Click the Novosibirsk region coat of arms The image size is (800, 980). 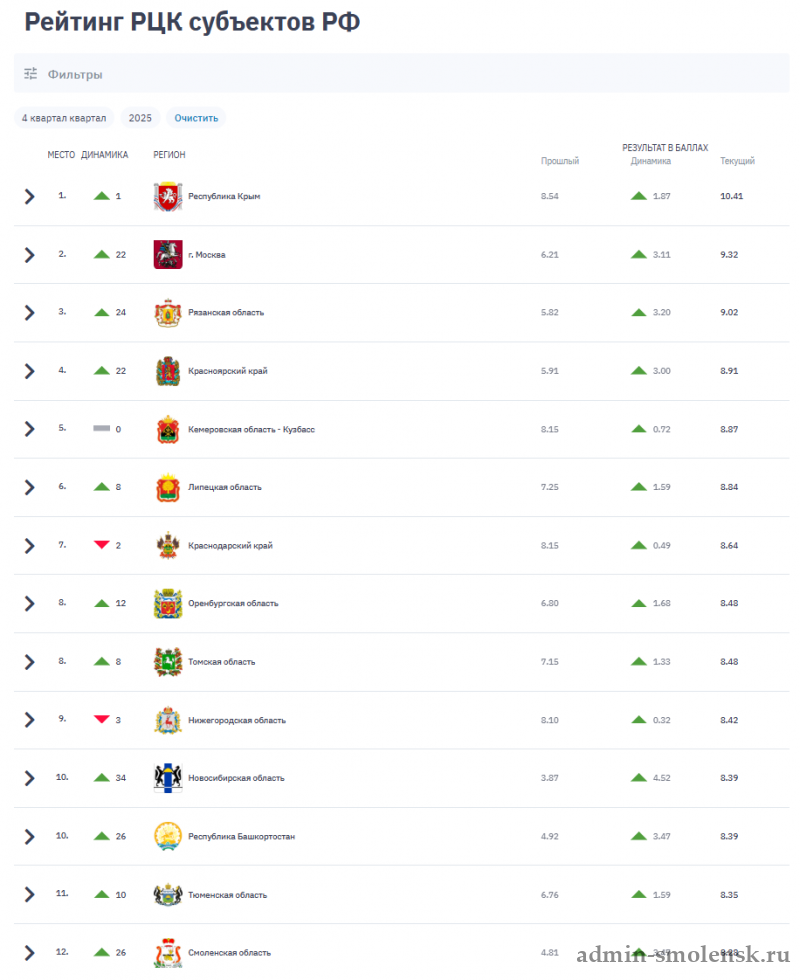[168, 778]
